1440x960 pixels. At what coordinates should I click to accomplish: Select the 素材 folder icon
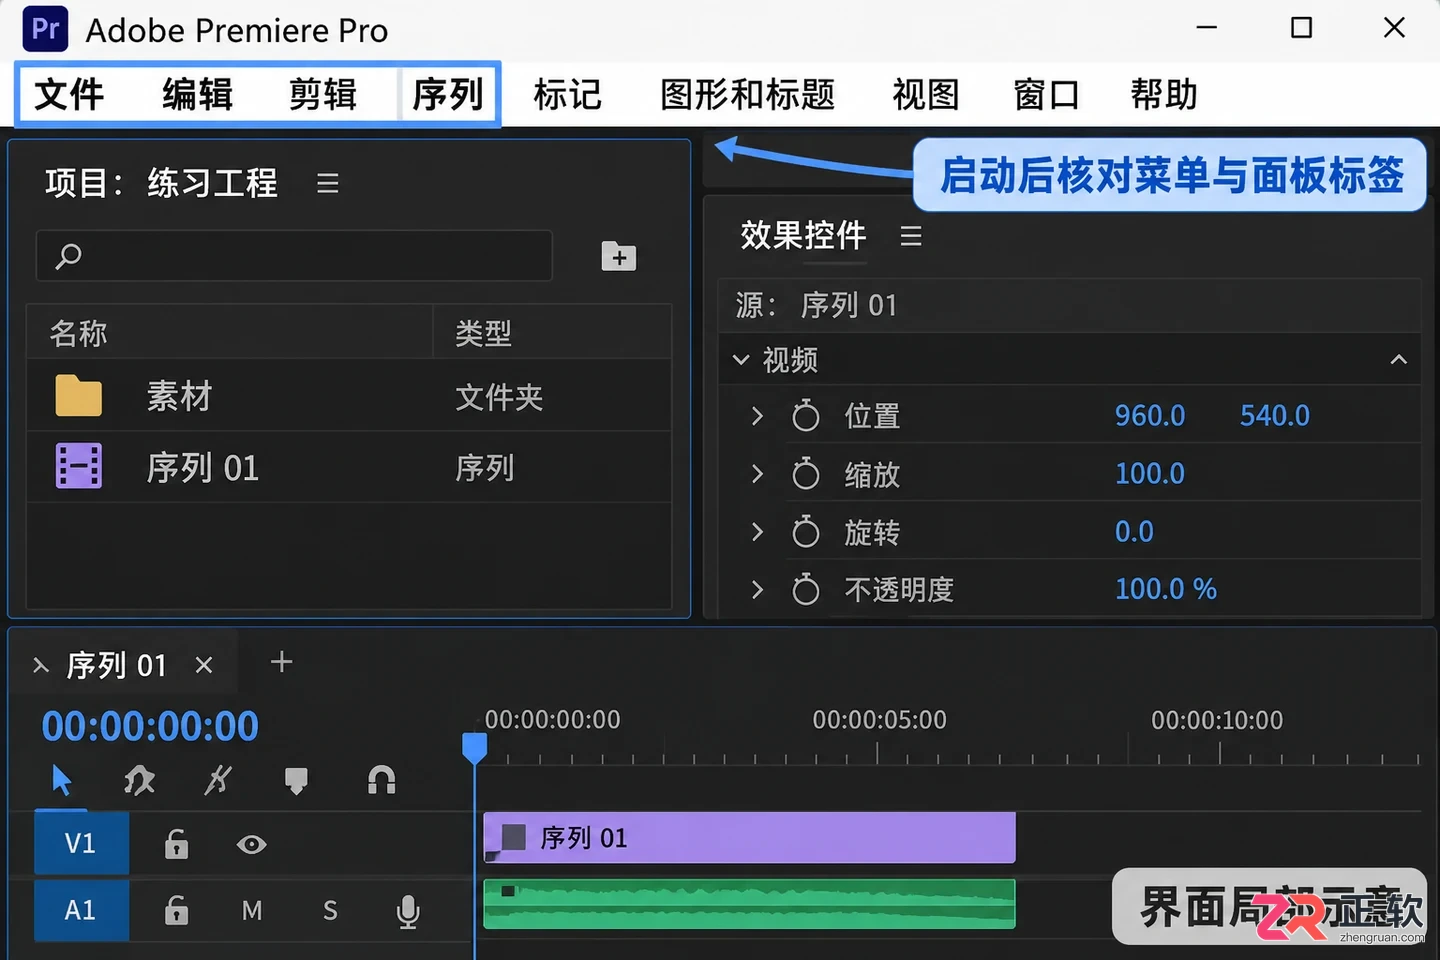point(79,396)
